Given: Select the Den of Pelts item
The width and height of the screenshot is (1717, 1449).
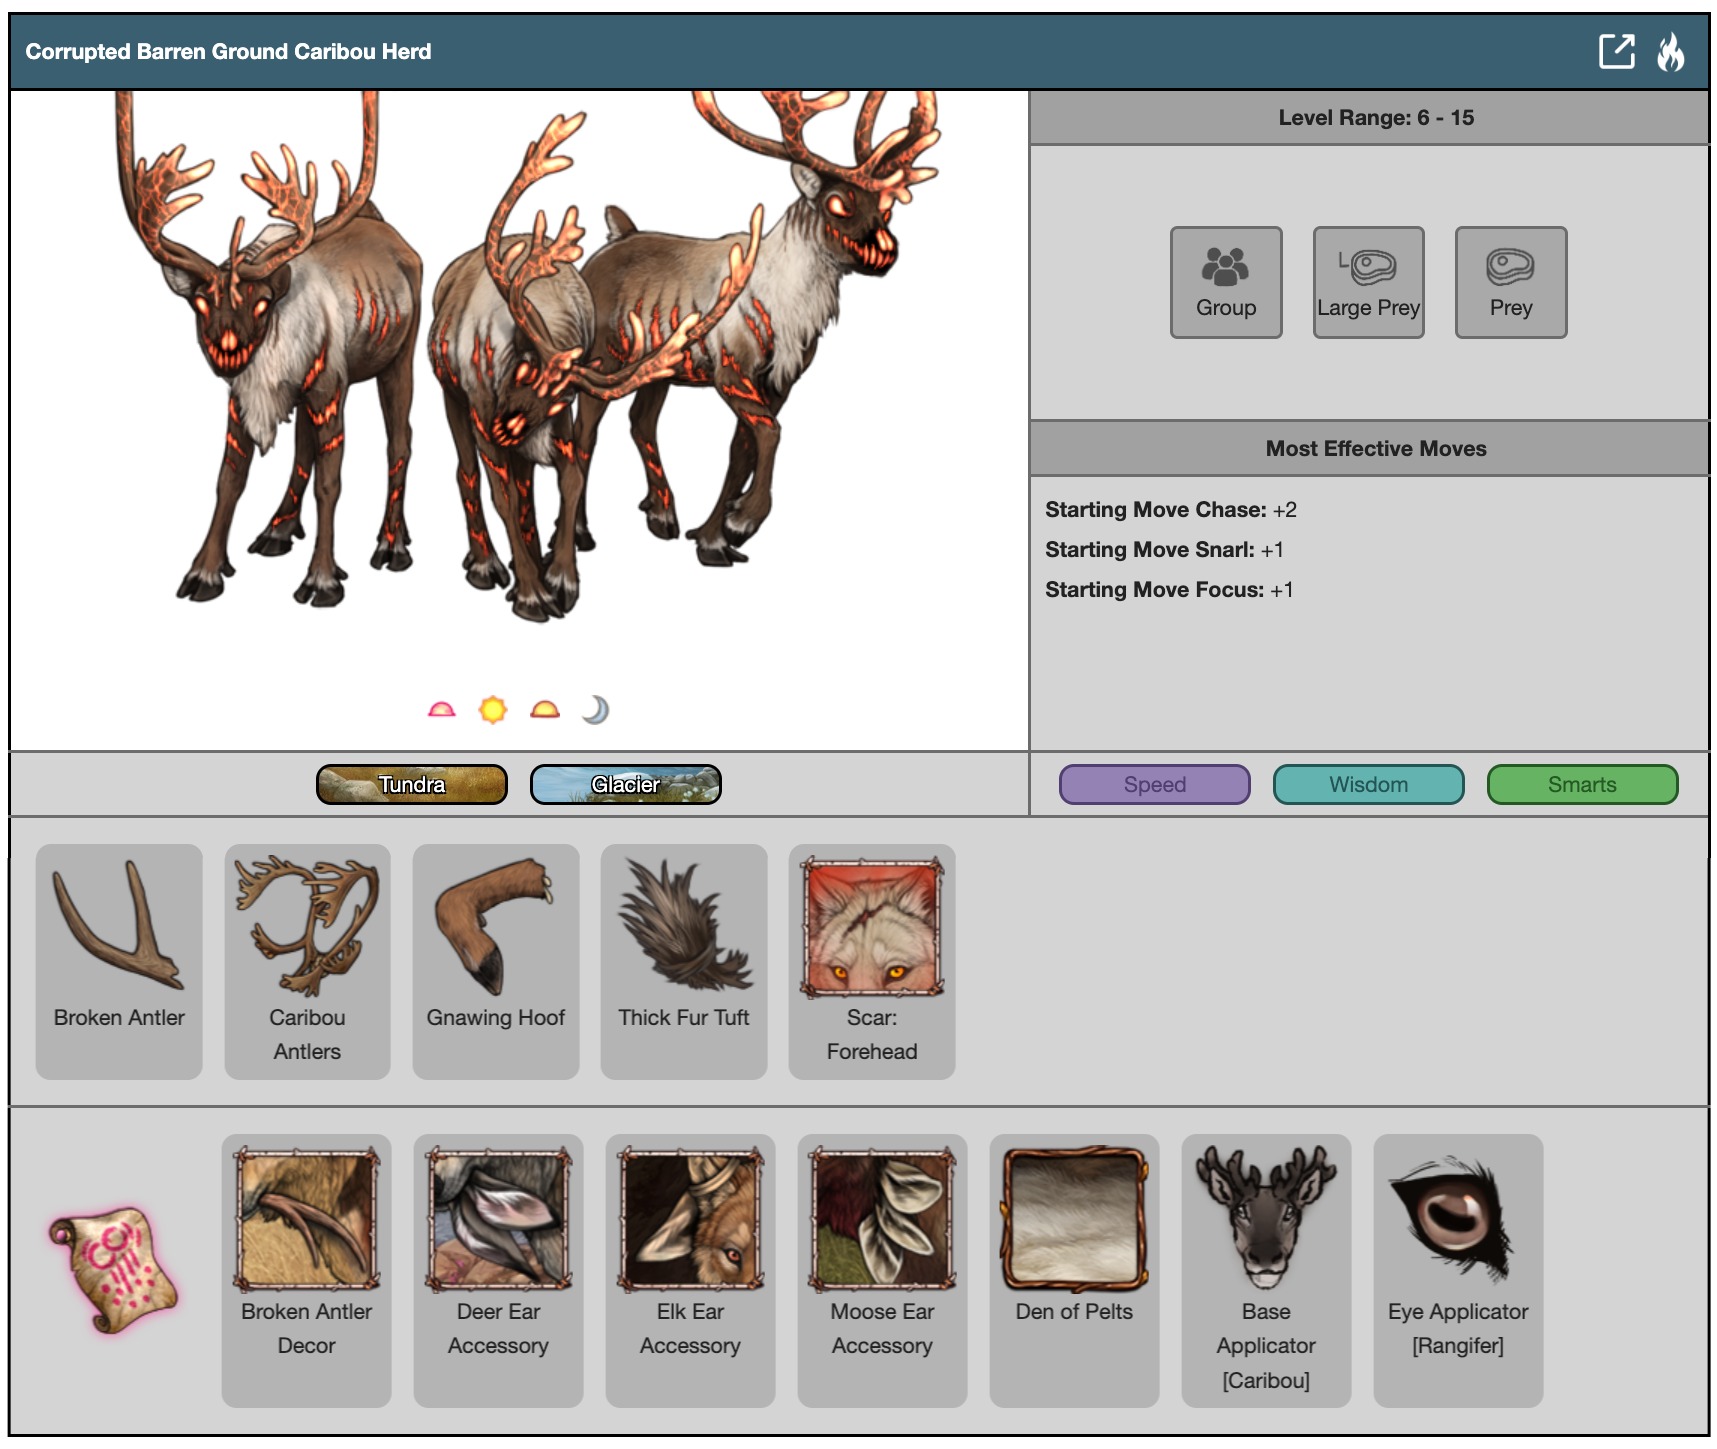Looking at the screenshot, I should click(1074, 1268).
